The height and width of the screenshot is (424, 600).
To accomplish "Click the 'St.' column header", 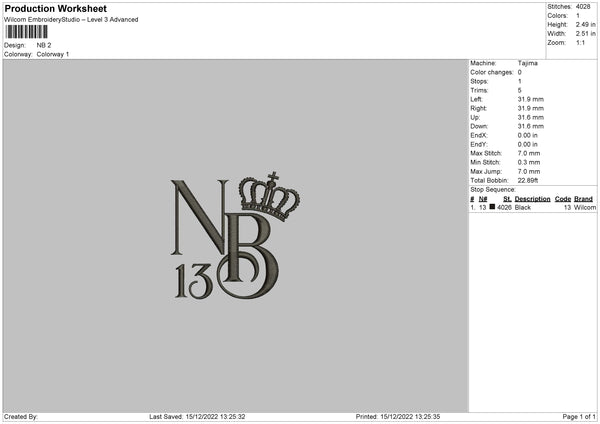I will [507, 199].
